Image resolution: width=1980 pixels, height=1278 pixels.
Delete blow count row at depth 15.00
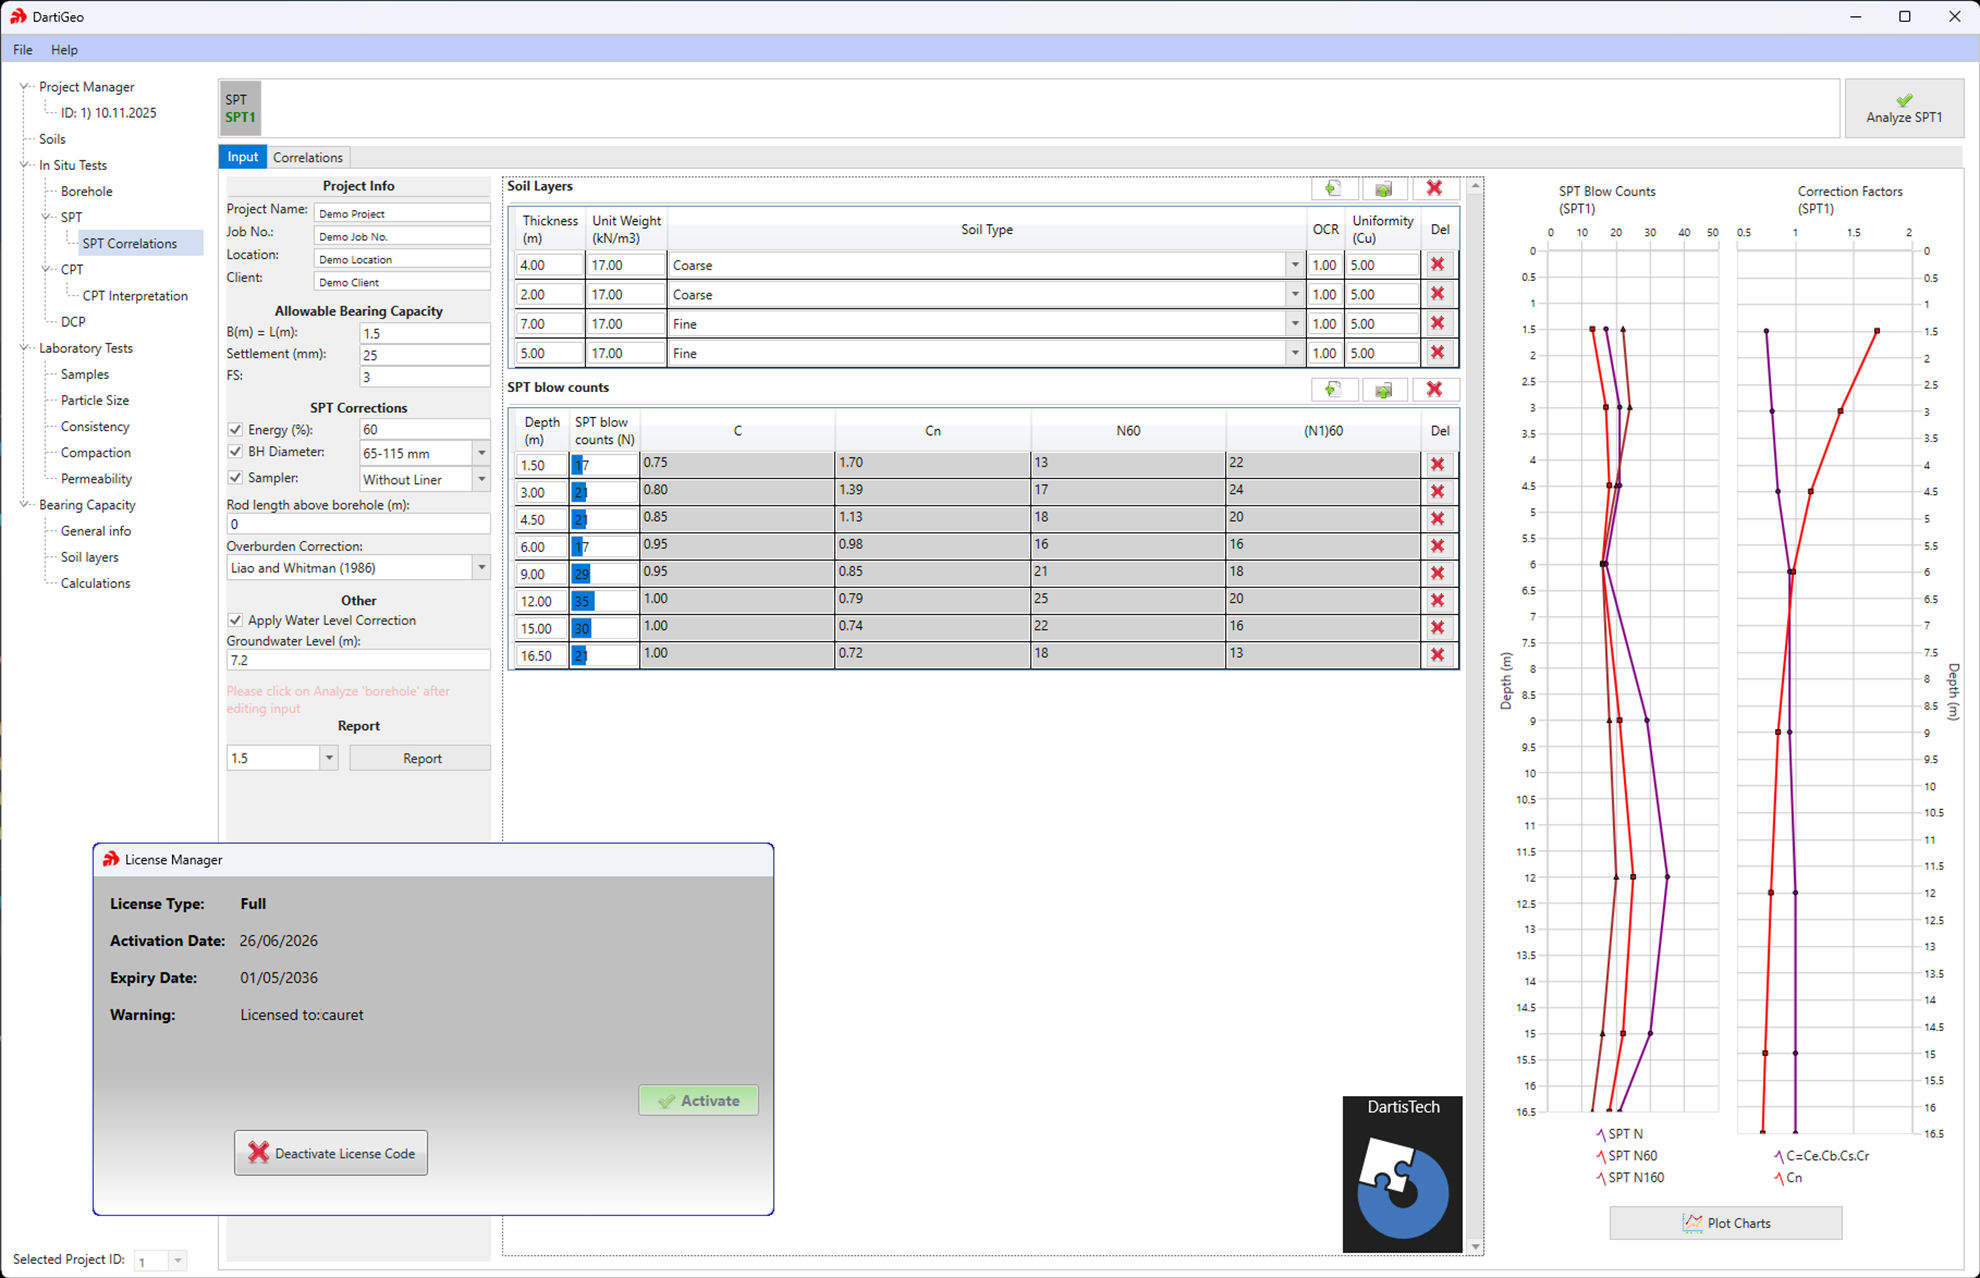(1437, 627)
